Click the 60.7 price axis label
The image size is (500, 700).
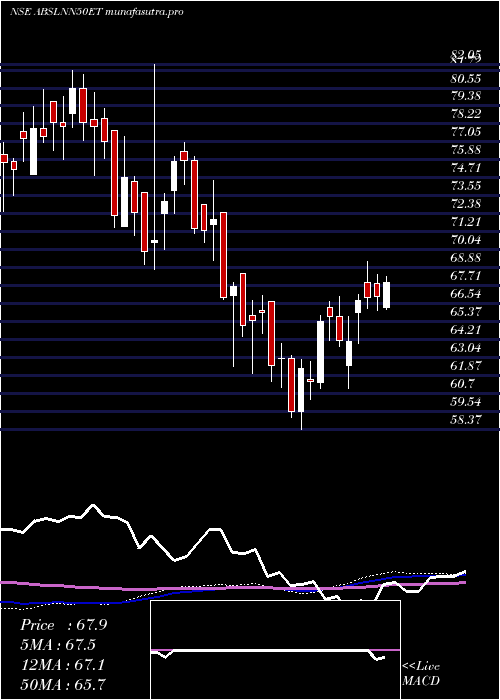(463, 383)
